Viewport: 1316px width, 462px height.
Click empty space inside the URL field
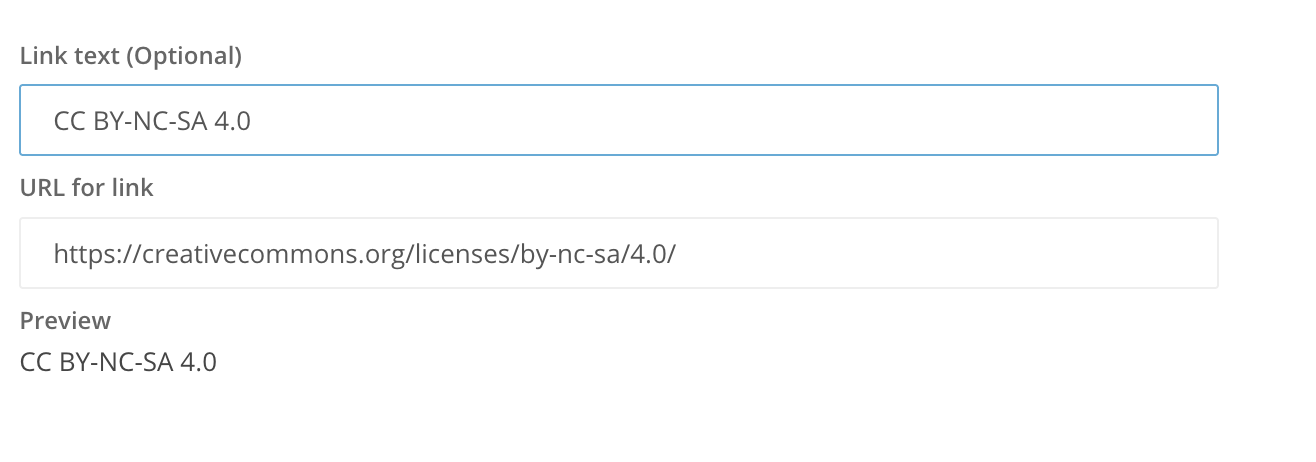tap(950, 253)
